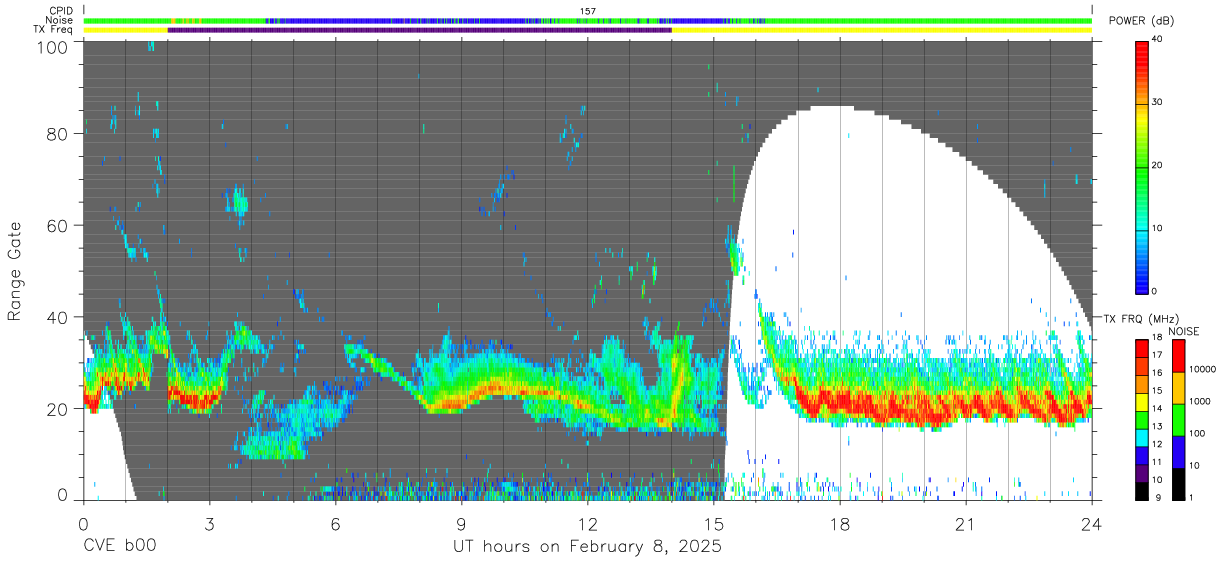The width and height of the screenshot is (1228, 567).
Task: Click hour tick label 3 on time axis
Action: tap(209, 524)
